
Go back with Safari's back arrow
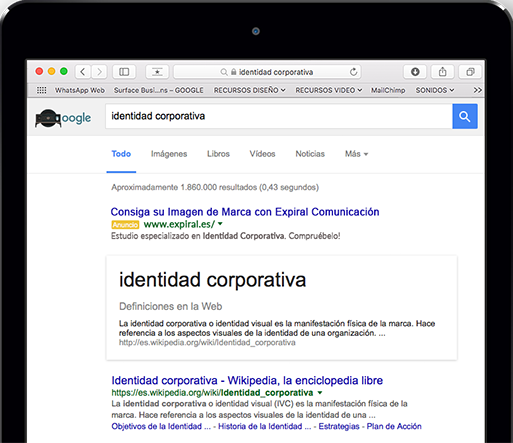(83, 72)
